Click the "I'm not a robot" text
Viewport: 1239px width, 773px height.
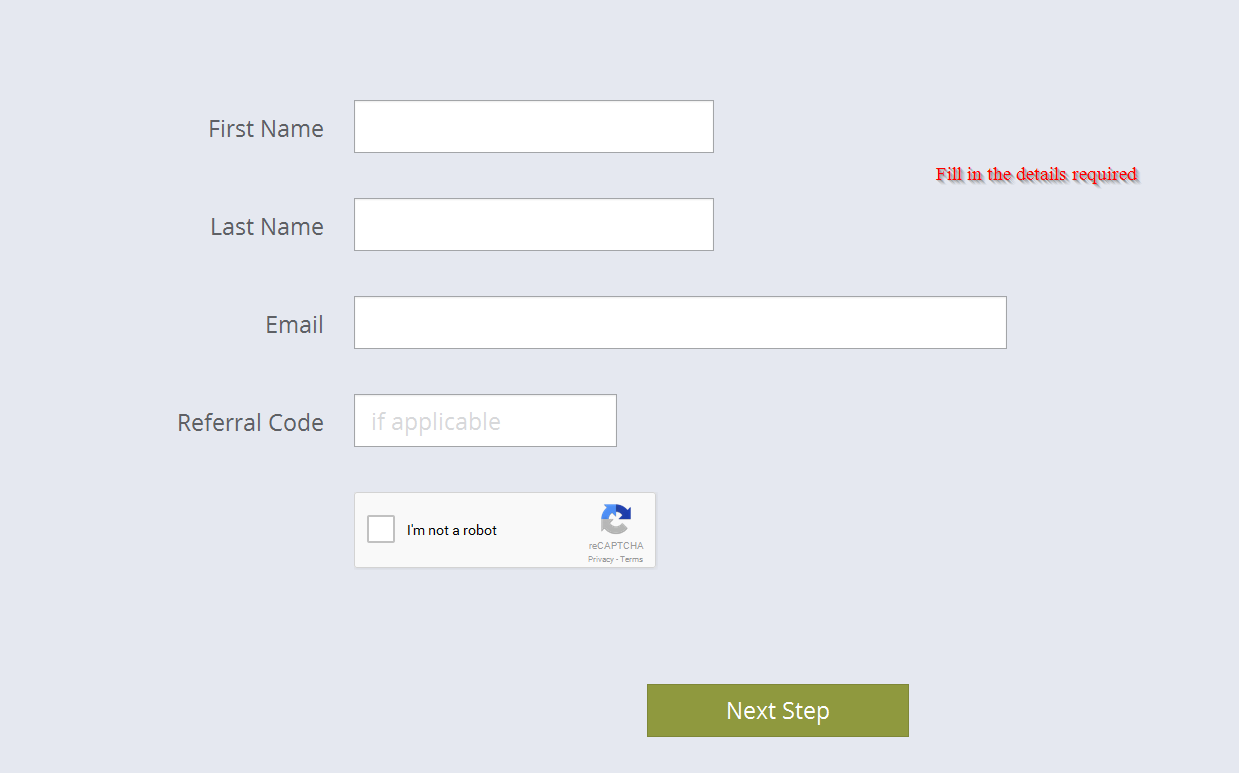click(452, 531)
